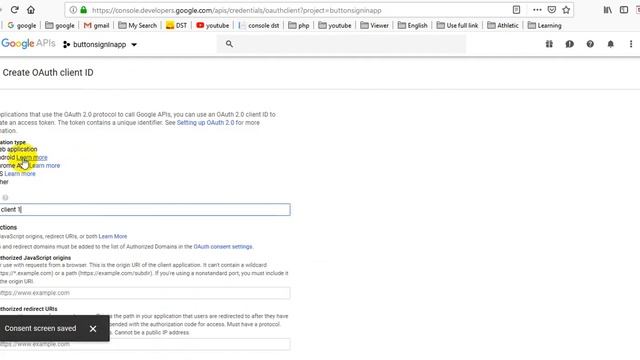
Task: Open the English bookmarks folder
Action: click(x=413, y=25)
